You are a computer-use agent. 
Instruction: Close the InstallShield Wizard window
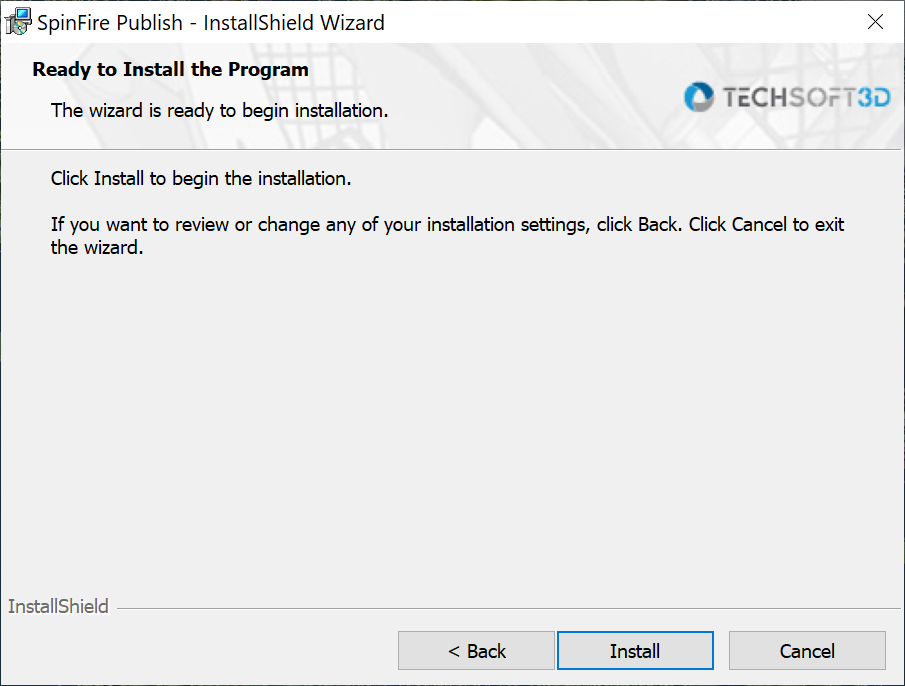pyautogui.click(x=875, y=22)
